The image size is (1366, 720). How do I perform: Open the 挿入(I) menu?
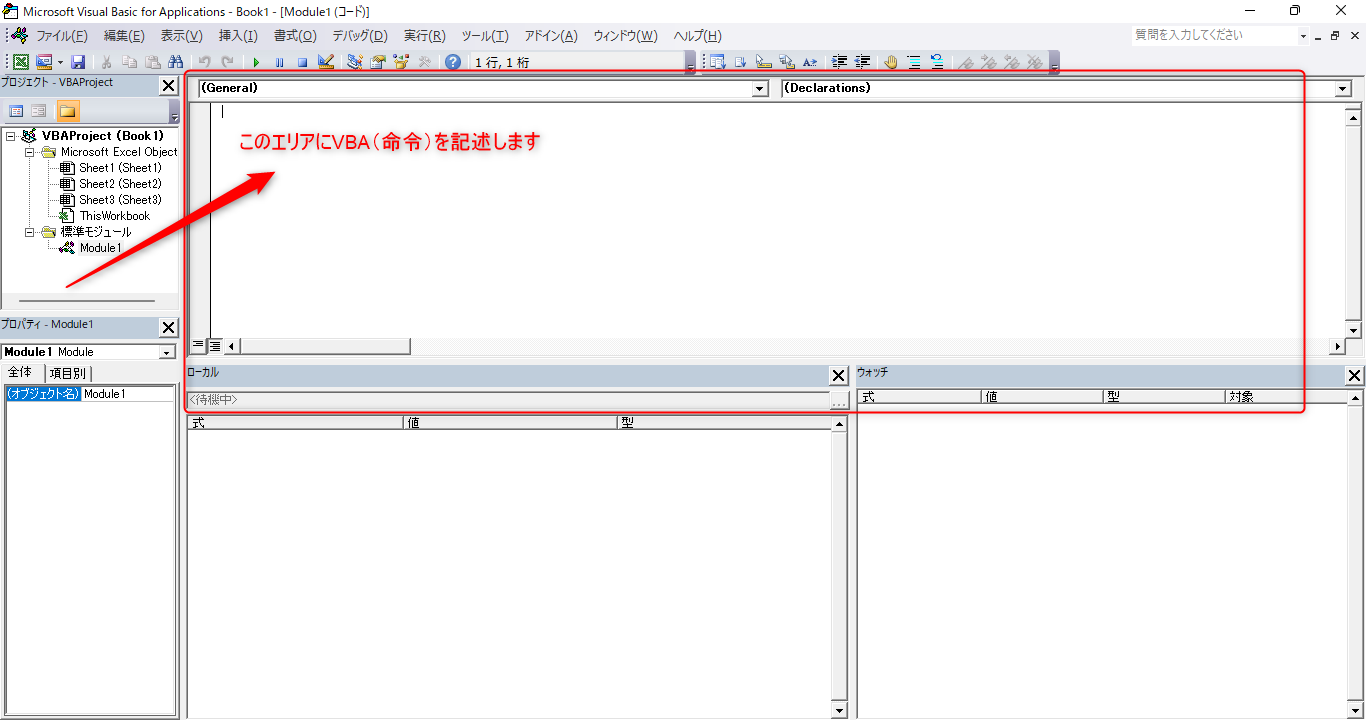tap(238, 36)
